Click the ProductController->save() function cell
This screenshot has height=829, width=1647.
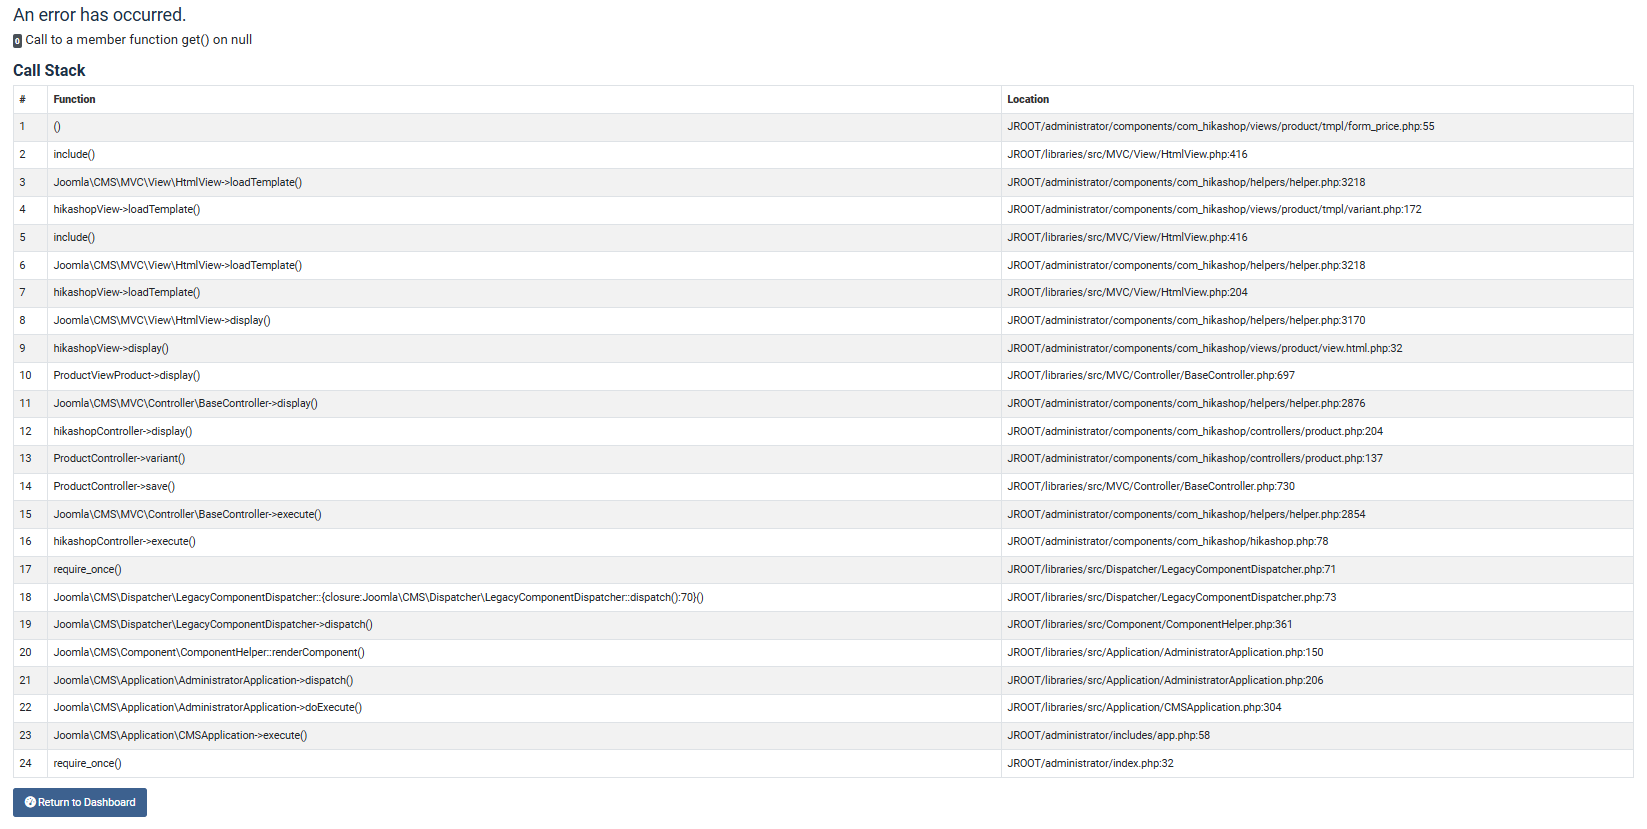point(114,486)
